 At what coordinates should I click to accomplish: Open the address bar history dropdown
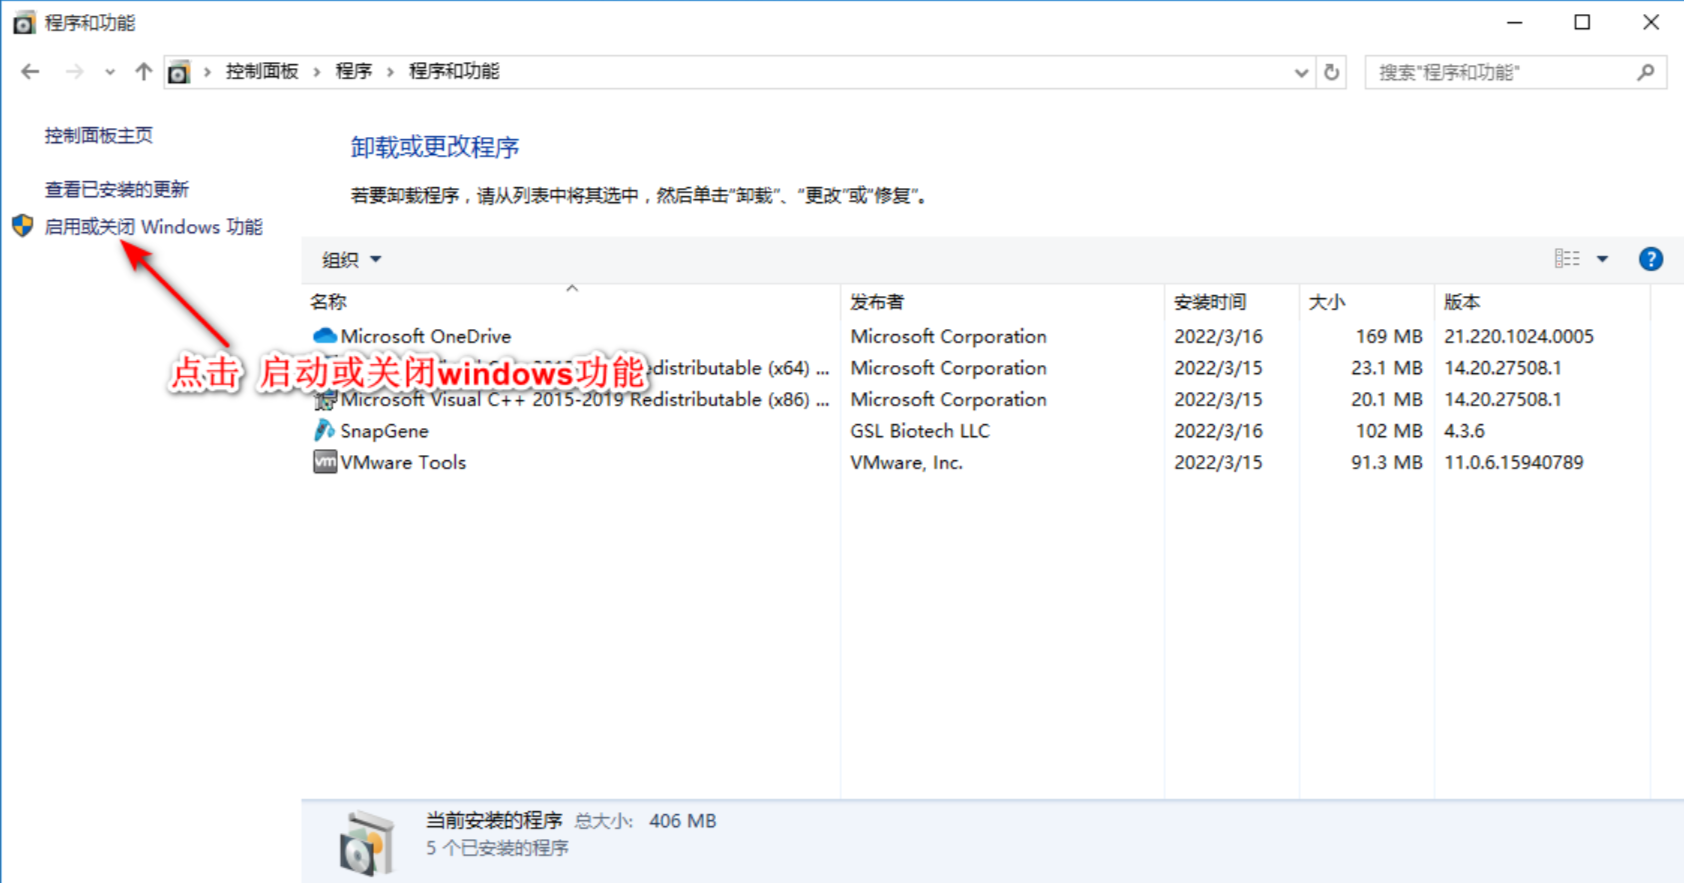click(1301, 72)
